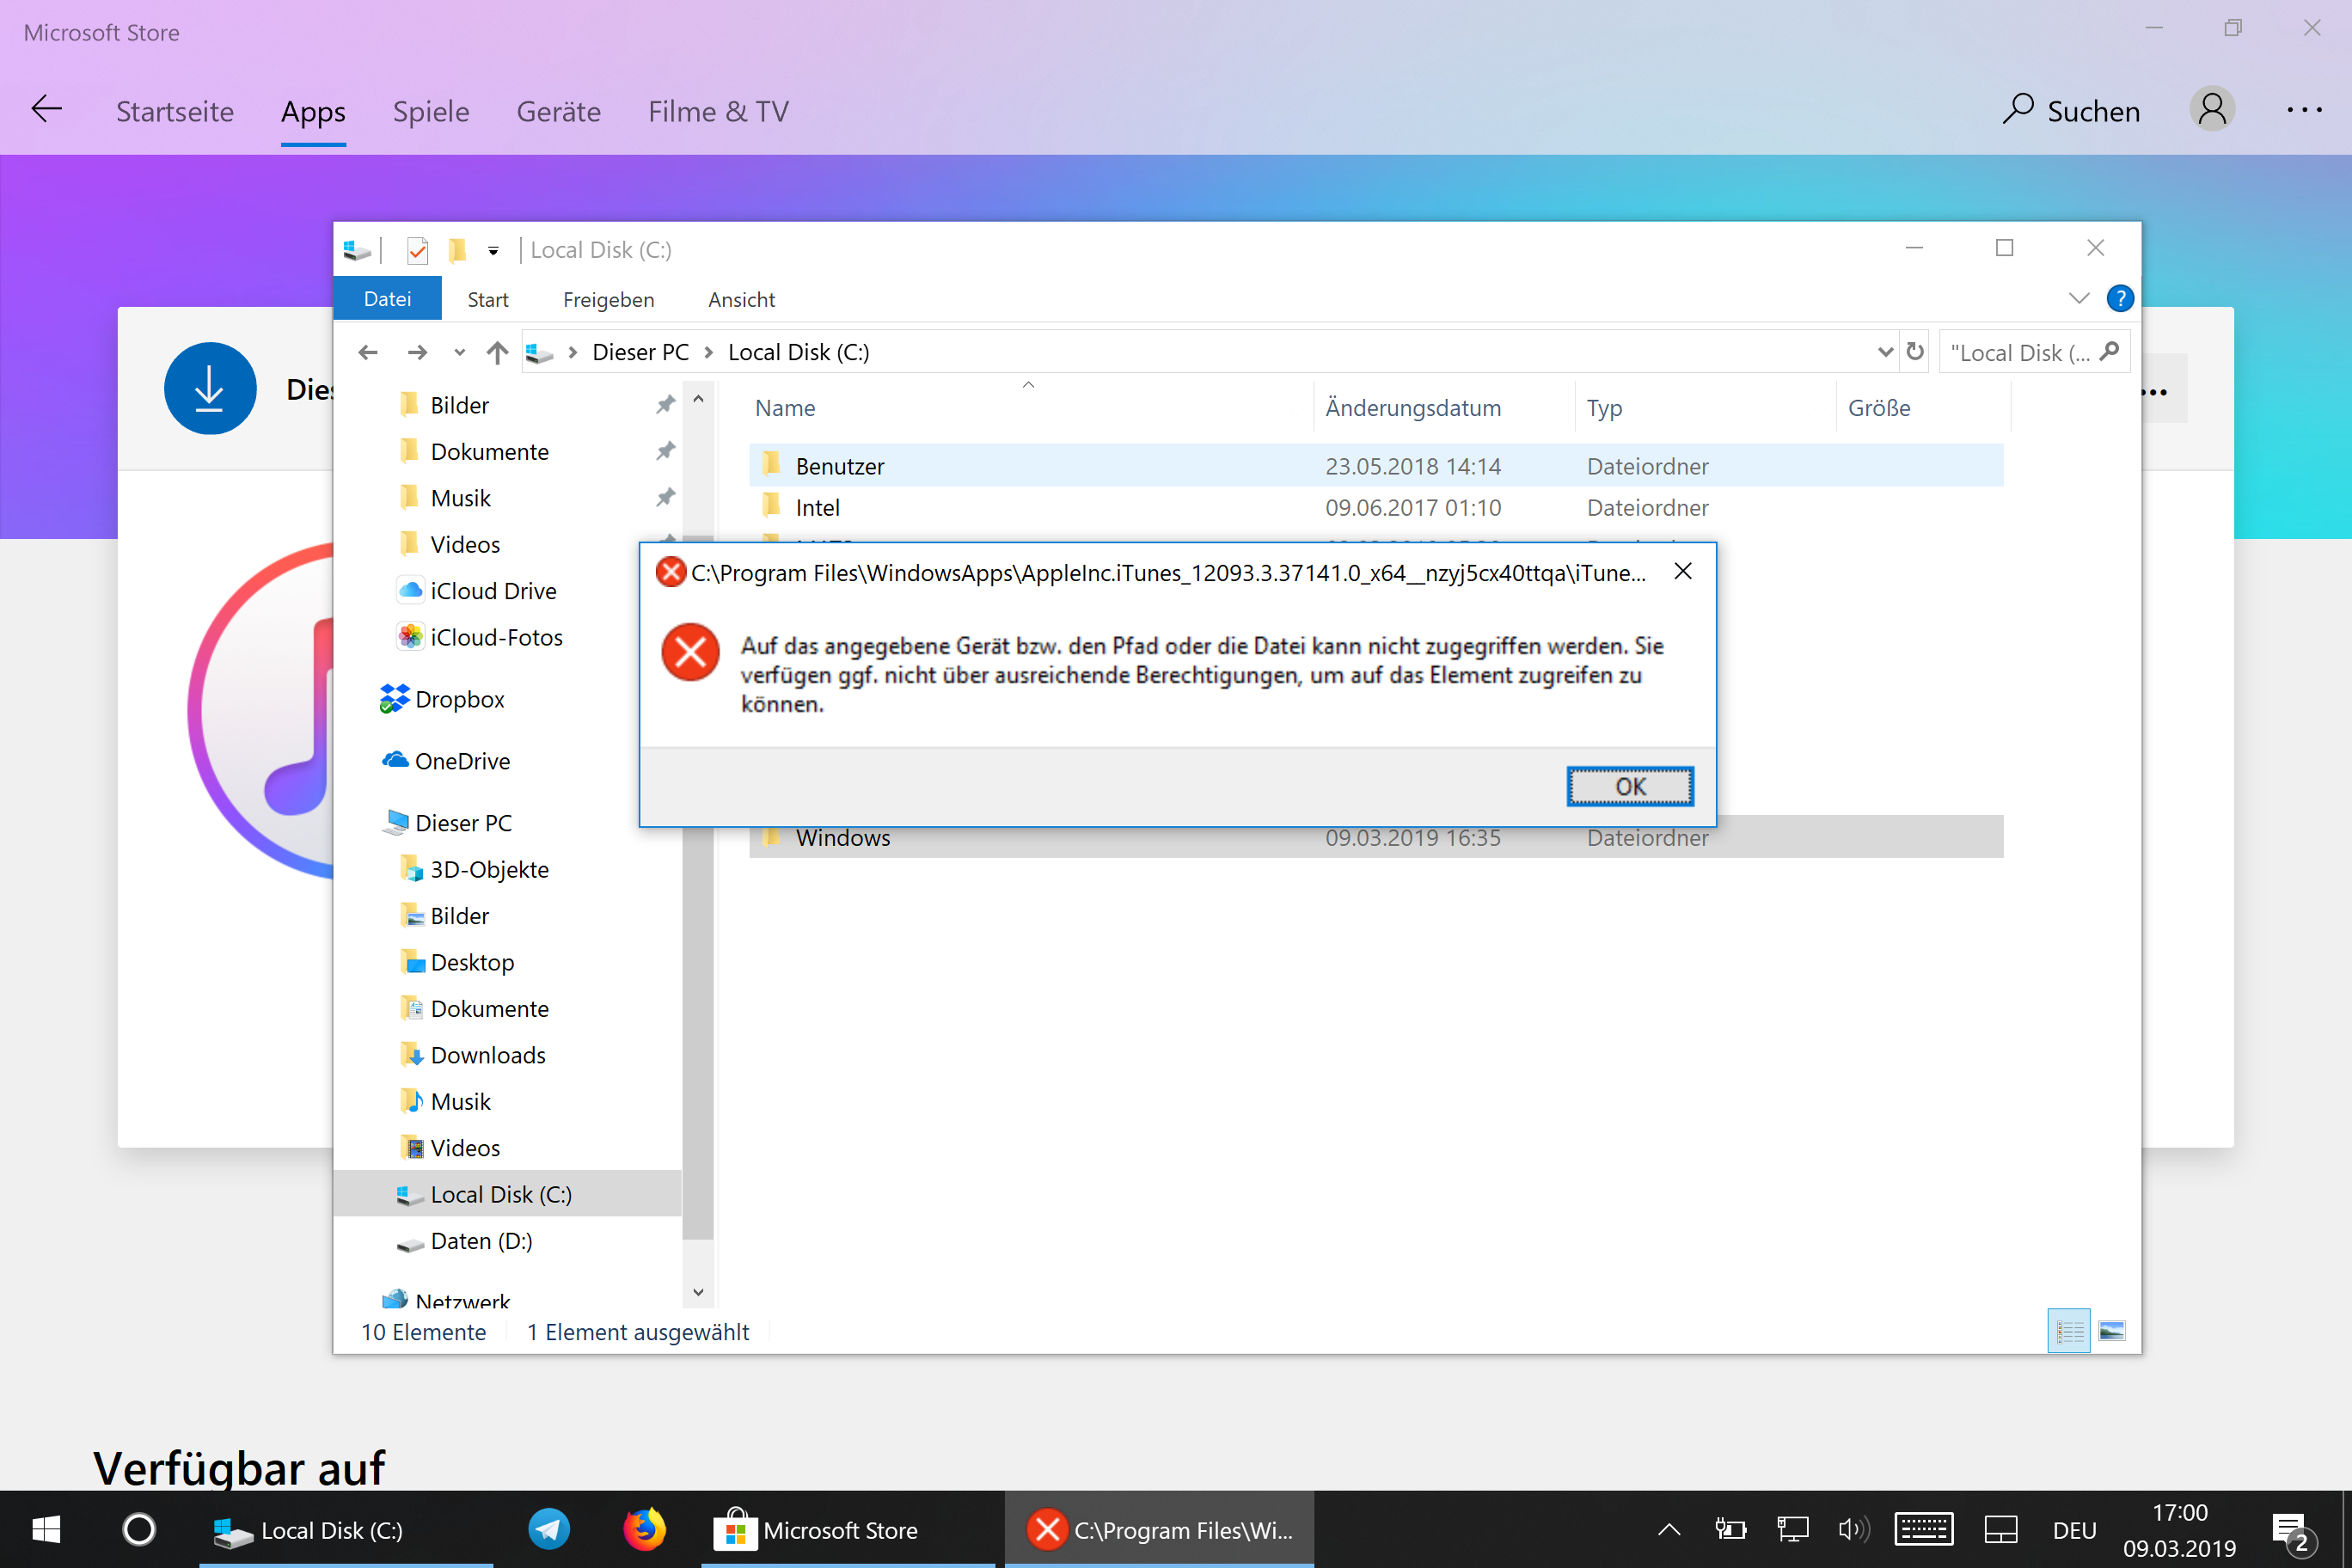Click the properties quick access toolbar icon
The height and width of the screenshot is (1568, 2352).
[417, 249]
